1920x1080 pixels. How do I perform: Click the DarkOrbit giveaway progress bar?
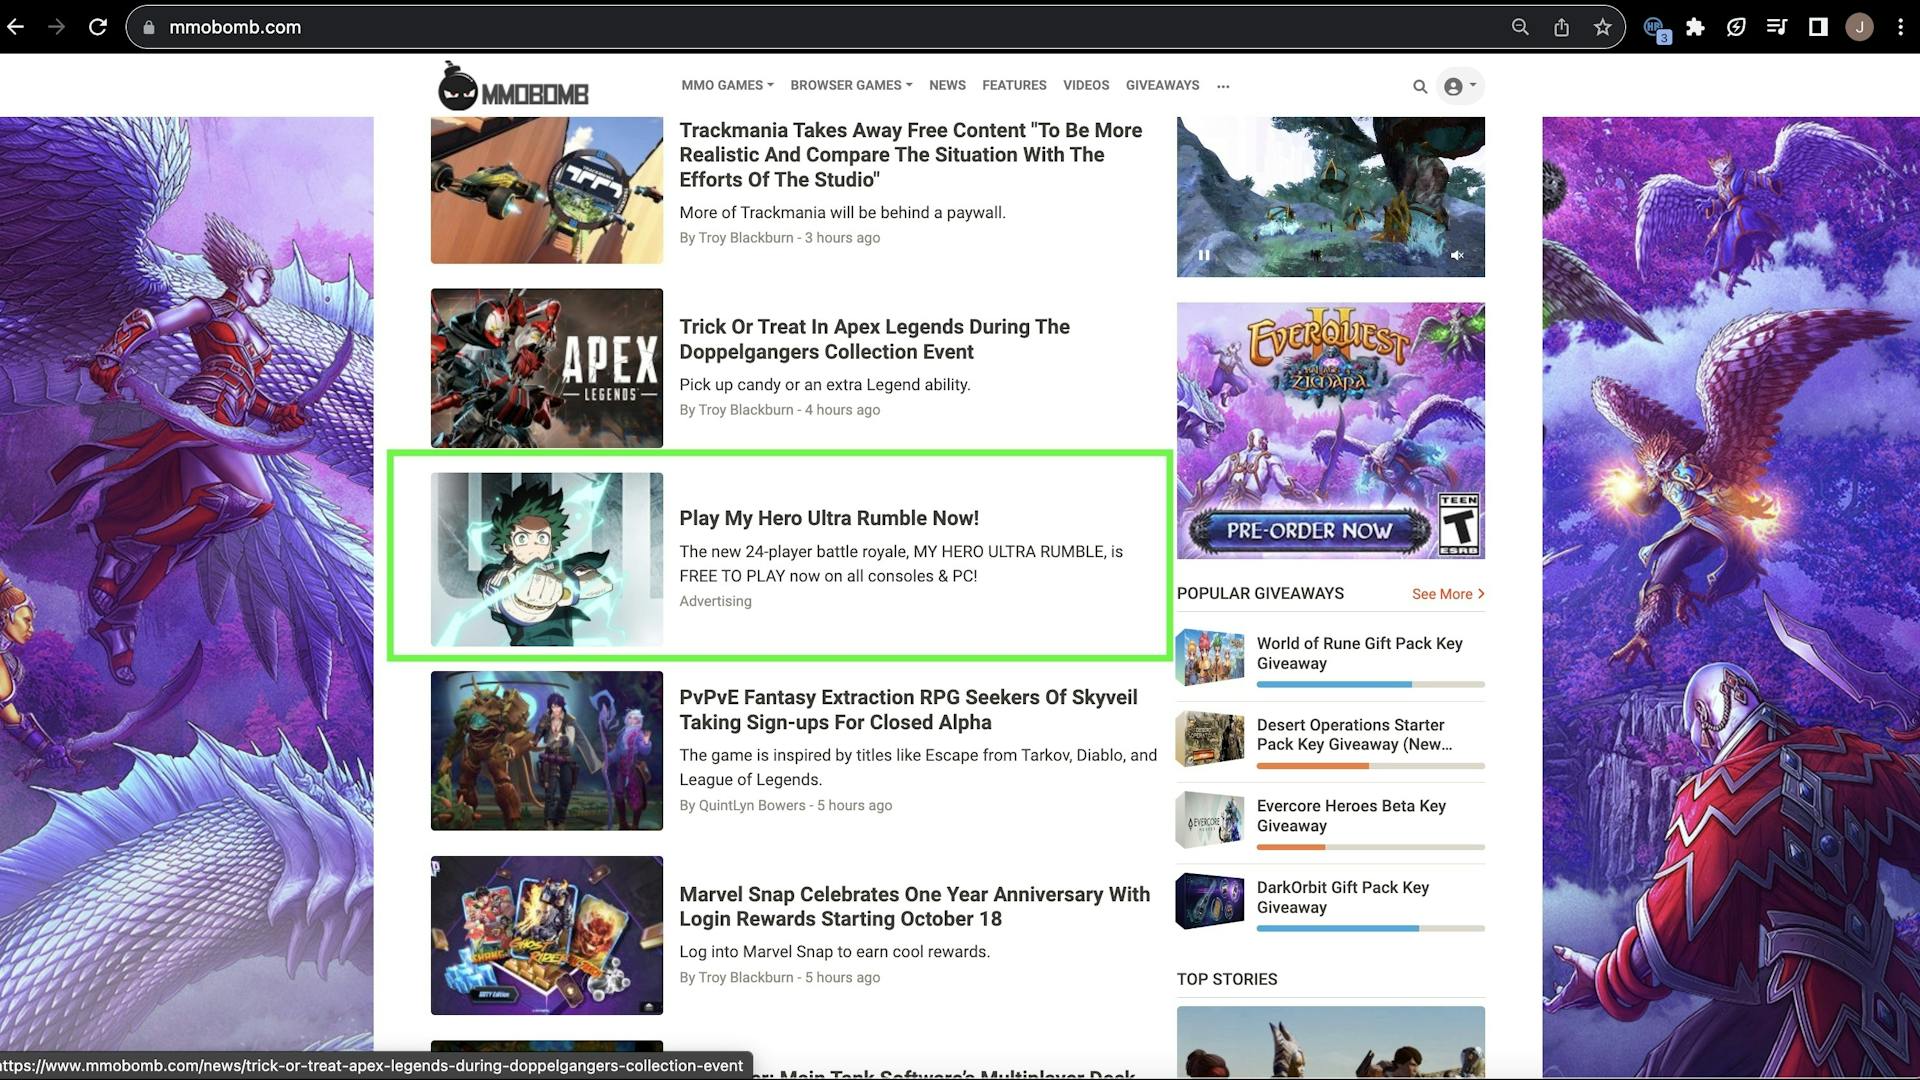[x=1371, y=929]
